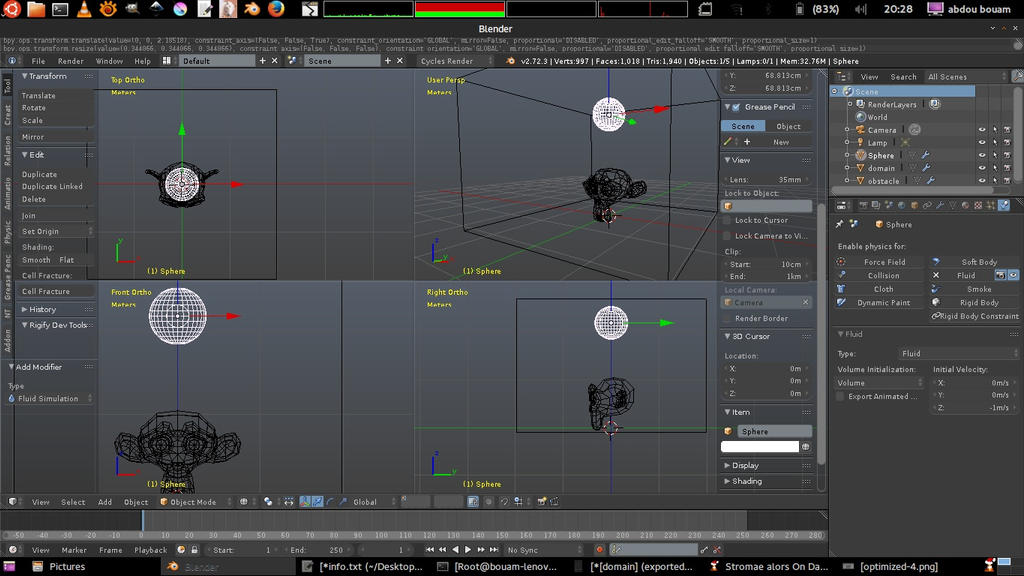Enable Lock to Cursor checkbox
The height and width of the screenshot is (576, 1024).
pyautogui.click(x=728, y=220)
